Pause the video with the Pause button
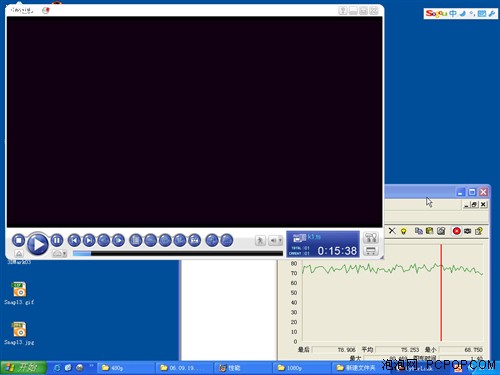Viewport: 500px width, 375px height. click(x=57, y=240)
